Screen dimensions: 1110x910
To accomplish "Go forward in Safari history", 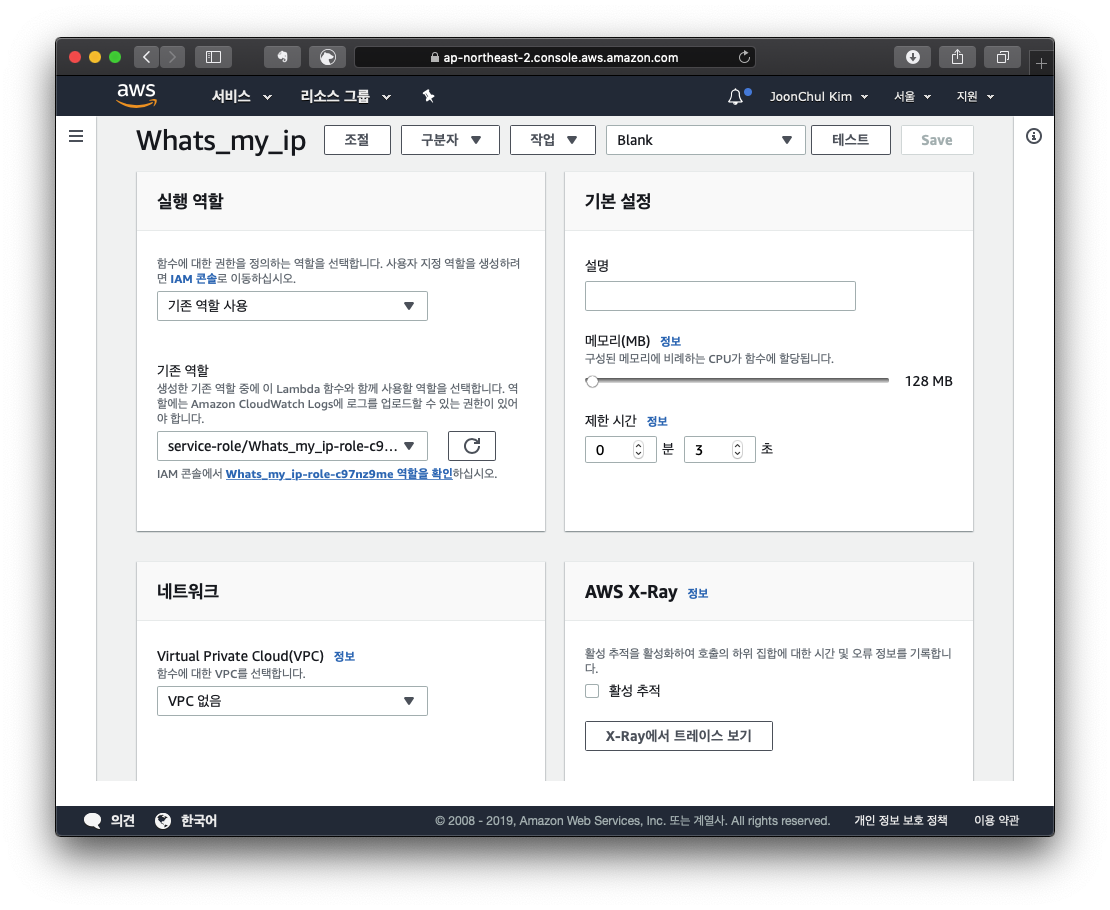I will click(172, 57).
